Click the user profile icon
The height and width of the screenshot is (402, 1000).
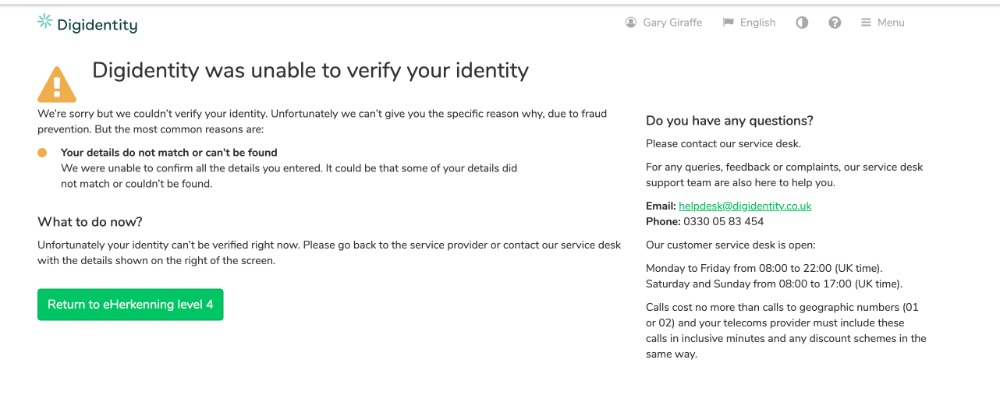[631, 22]
